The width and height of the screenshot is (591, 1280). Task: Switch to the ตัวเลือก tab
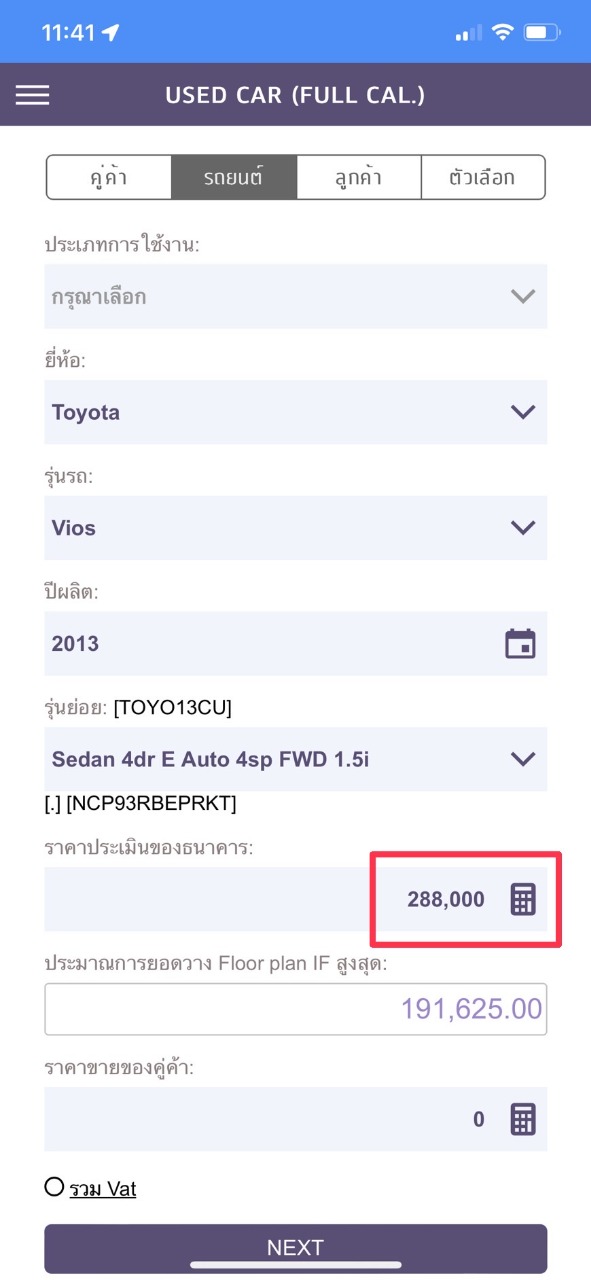pos(483,178)
